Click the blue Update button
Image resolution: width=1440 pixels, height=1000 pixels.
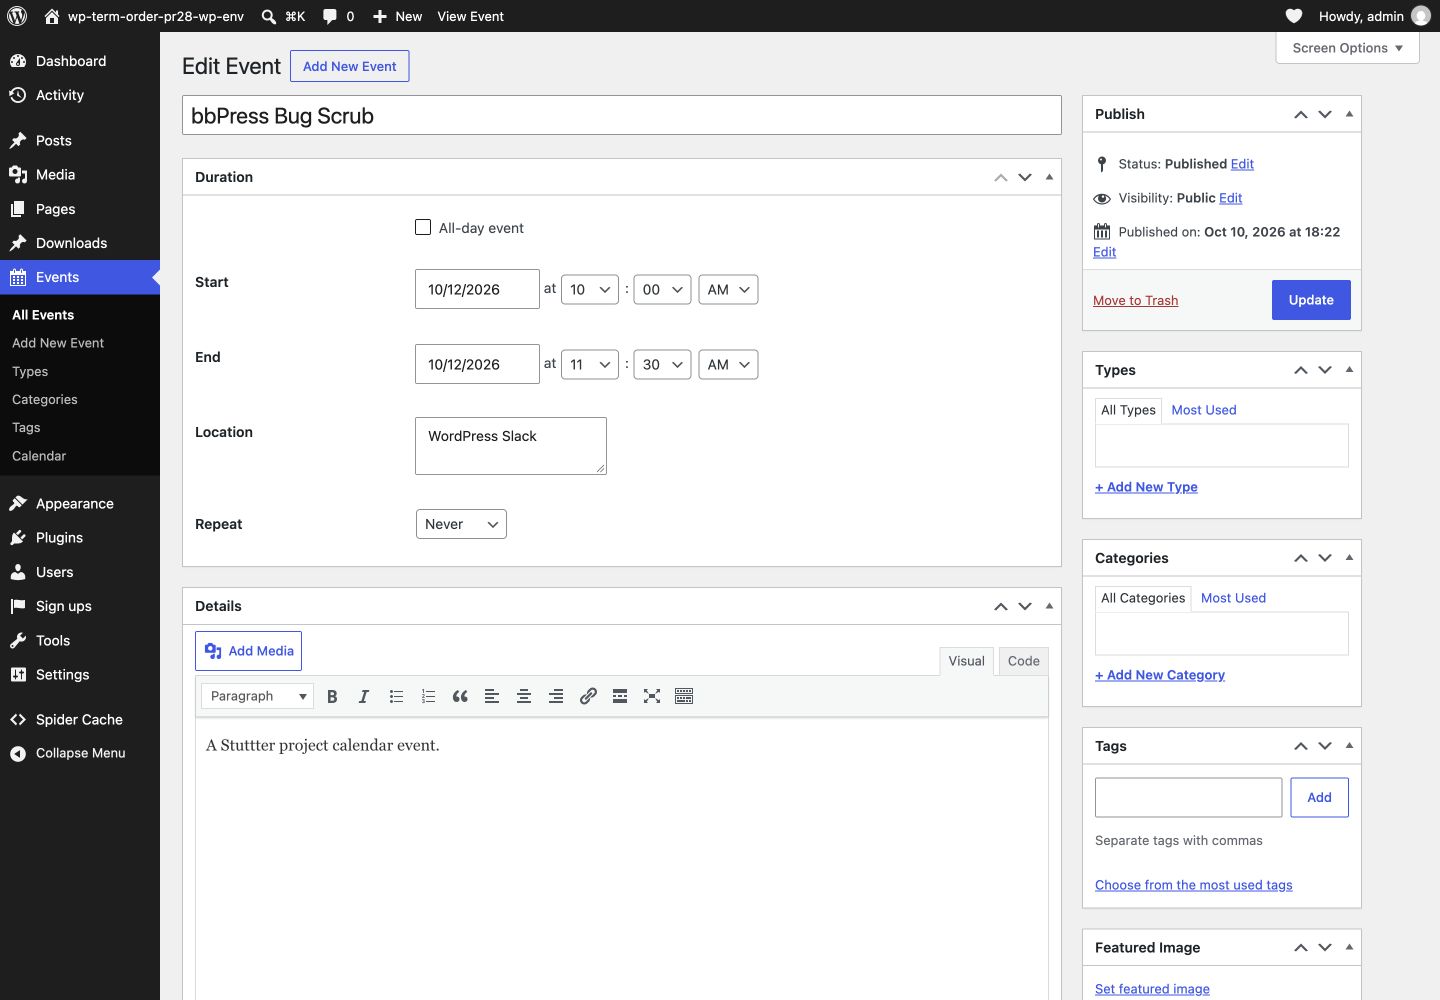click(1311, 300)
